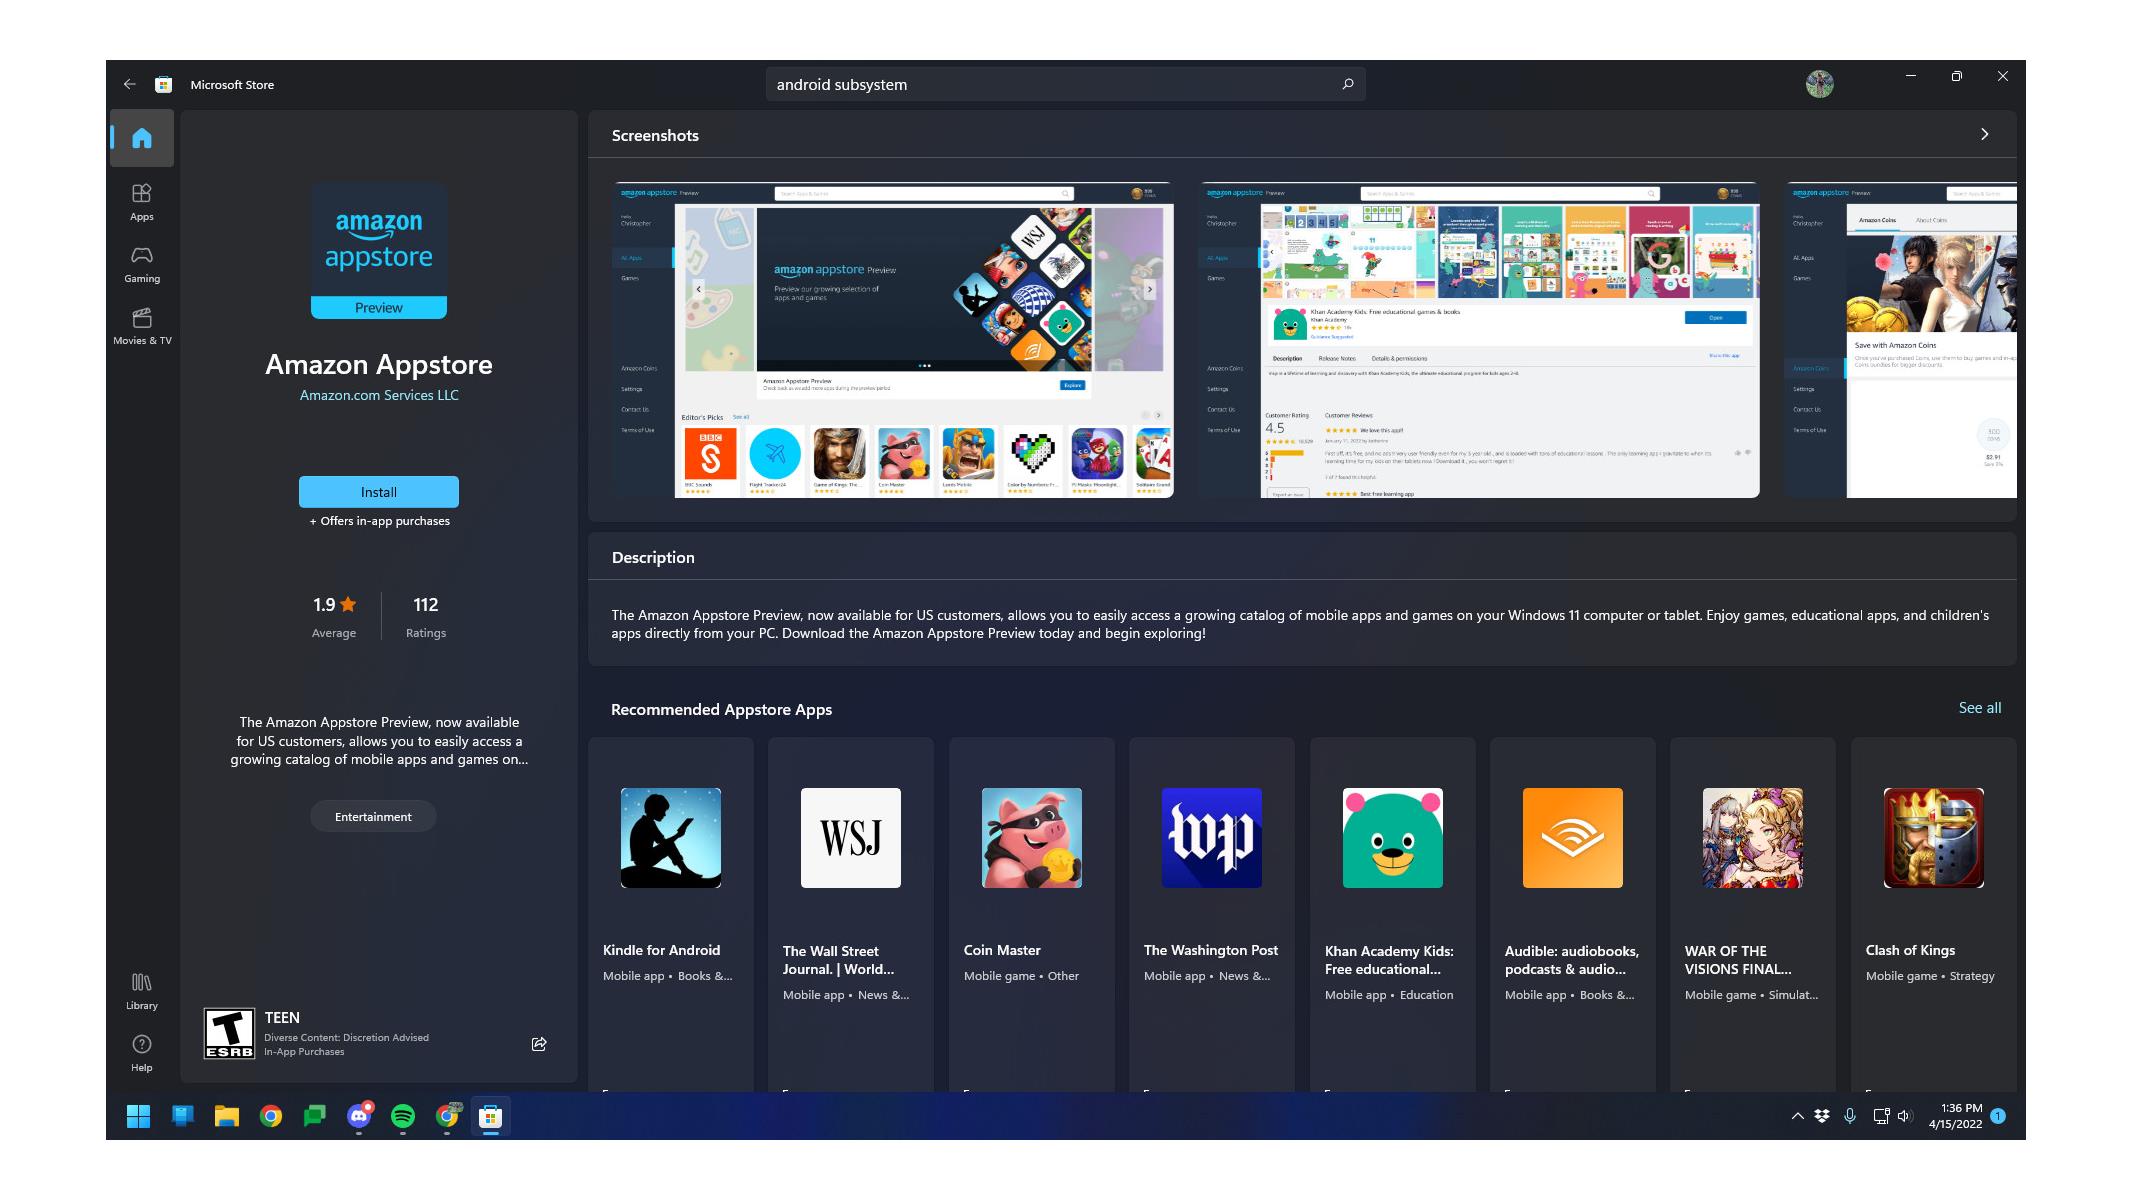
Task: Click the volume icon in the system tray
Action: click(1904, 1116)
